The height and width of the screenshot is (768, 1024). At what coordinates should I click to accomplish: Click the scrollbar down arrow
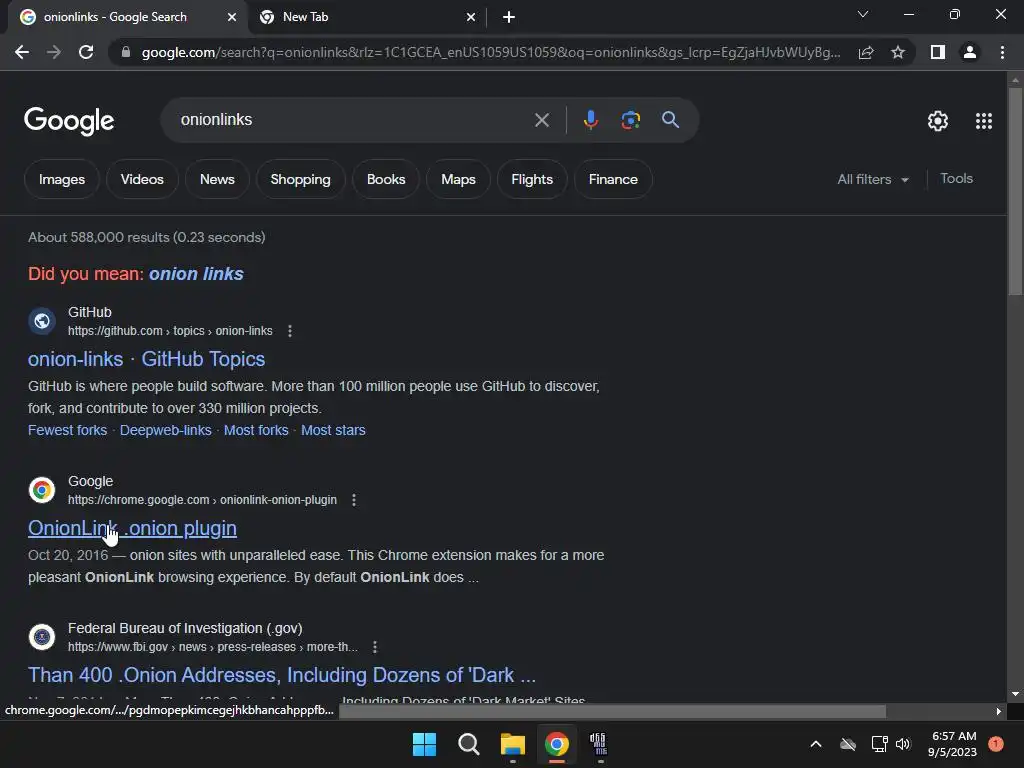pos(1015,695)
